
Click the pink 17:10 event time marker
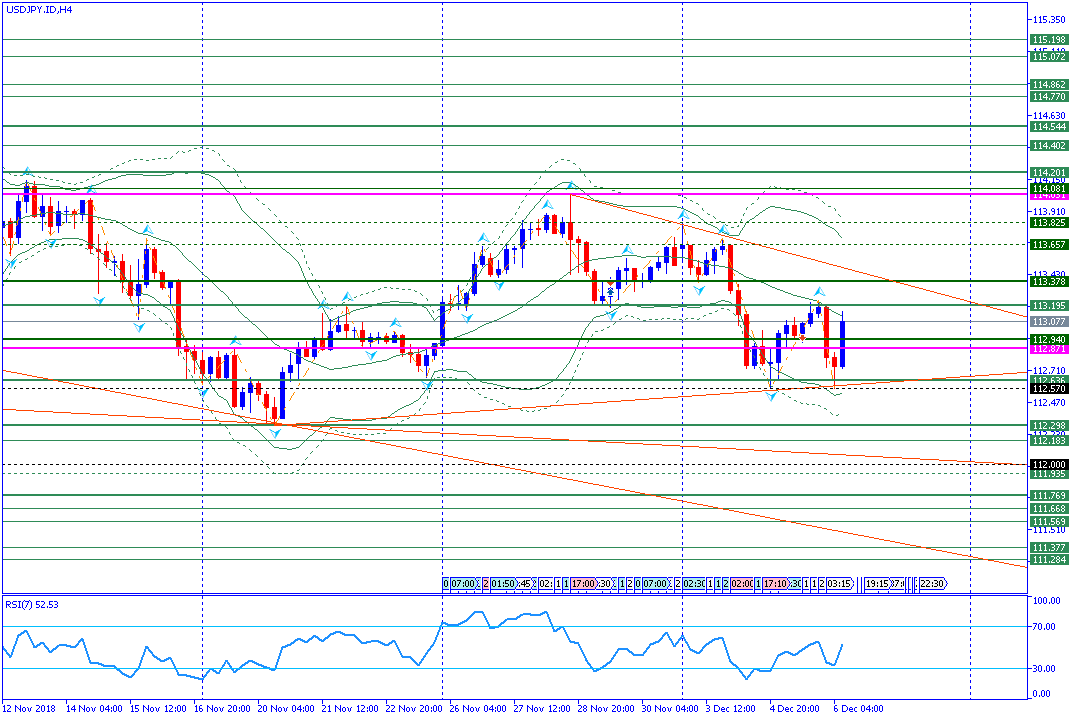(x=775, y=584)
